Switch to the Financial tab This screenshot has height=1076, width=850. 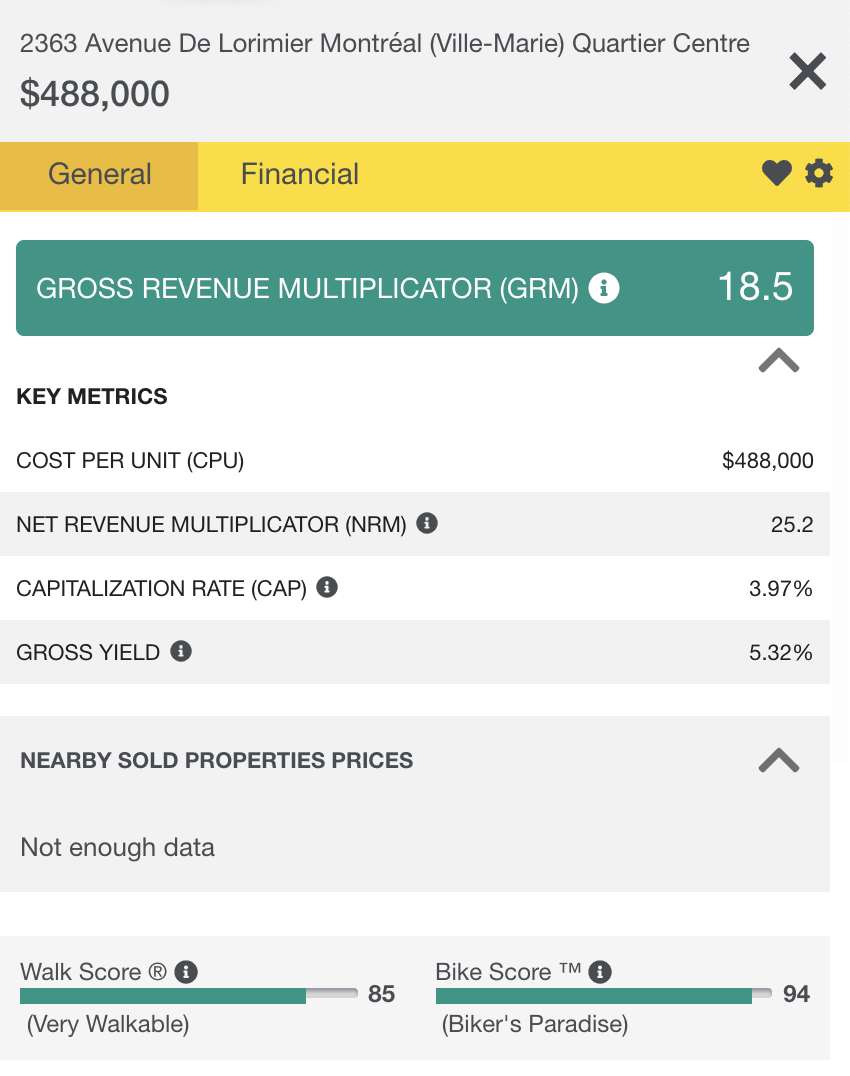[x=300, y=174]
